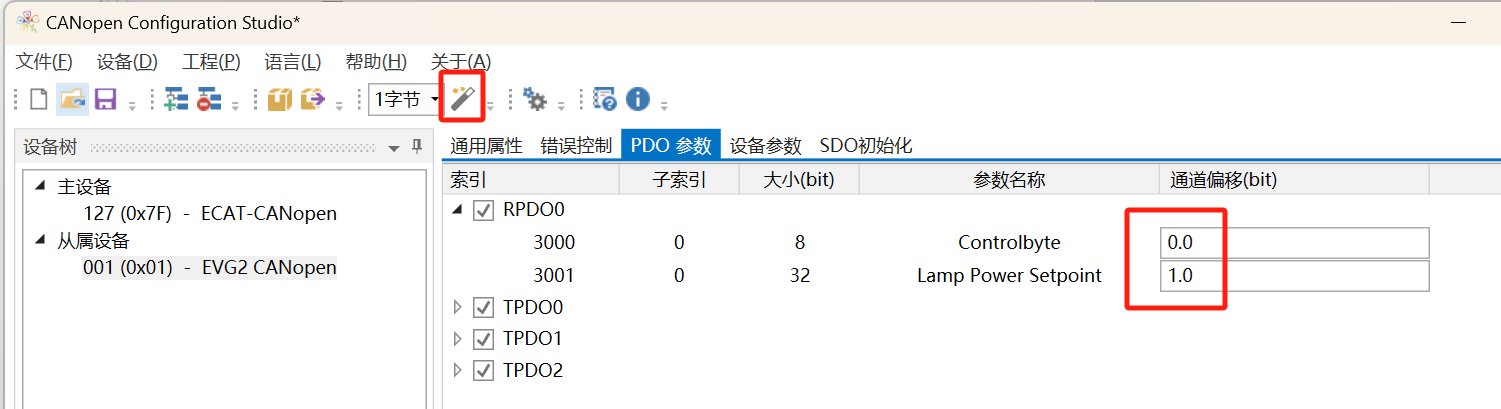This screenshot has height=409, width=1501.
Task: Collapse the 从属设备 tree node
Action: pyautogui.click(x=40, y=240)
